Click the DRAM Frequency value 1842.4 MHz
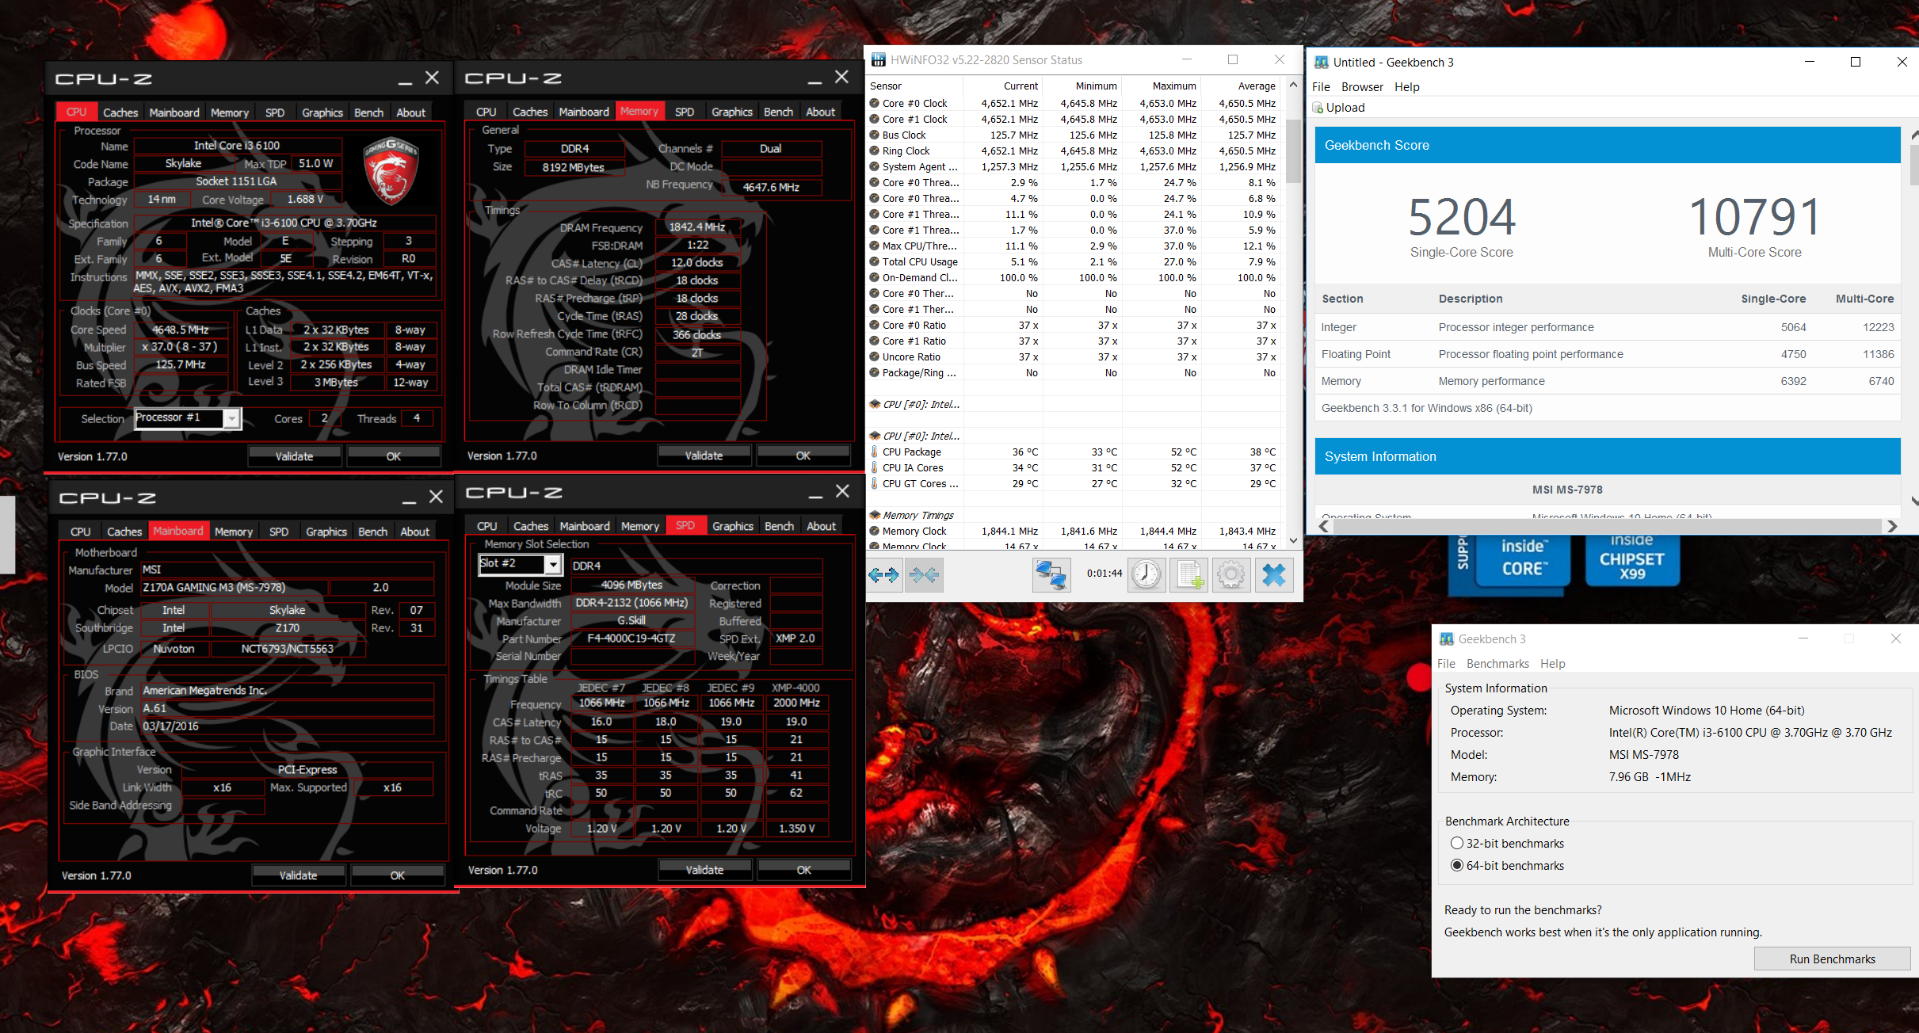The width and height of the screenshot is (1919, 1033). [x=697, y=227]
